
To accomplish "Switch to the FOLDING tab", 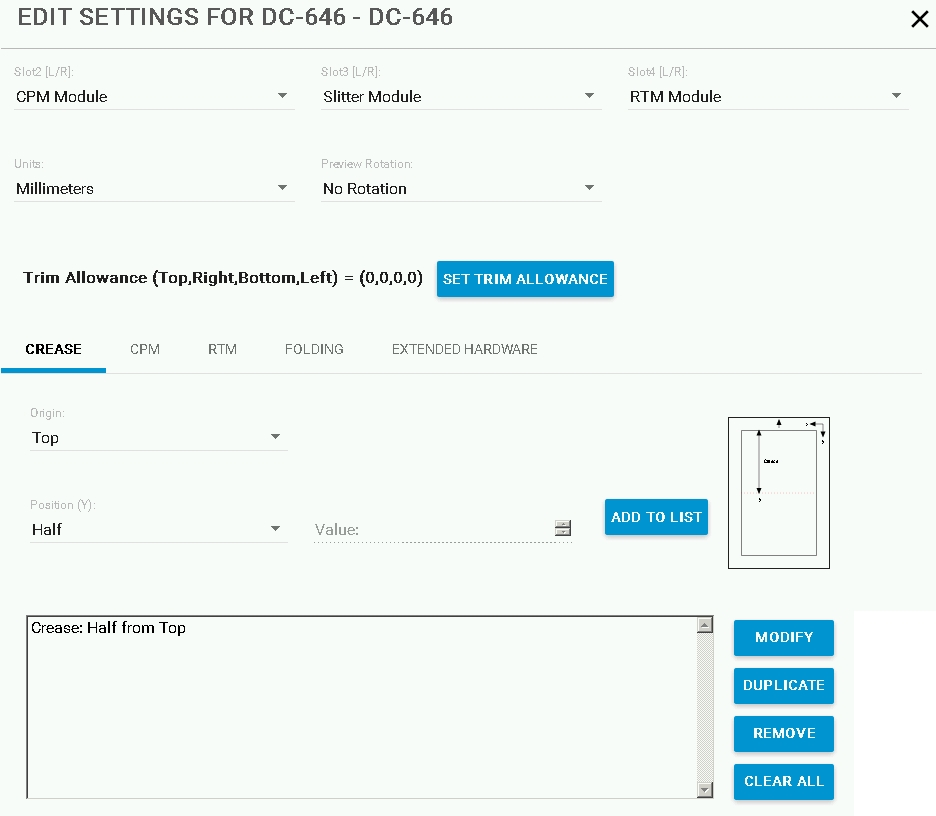I will click(x=313, y=349).
